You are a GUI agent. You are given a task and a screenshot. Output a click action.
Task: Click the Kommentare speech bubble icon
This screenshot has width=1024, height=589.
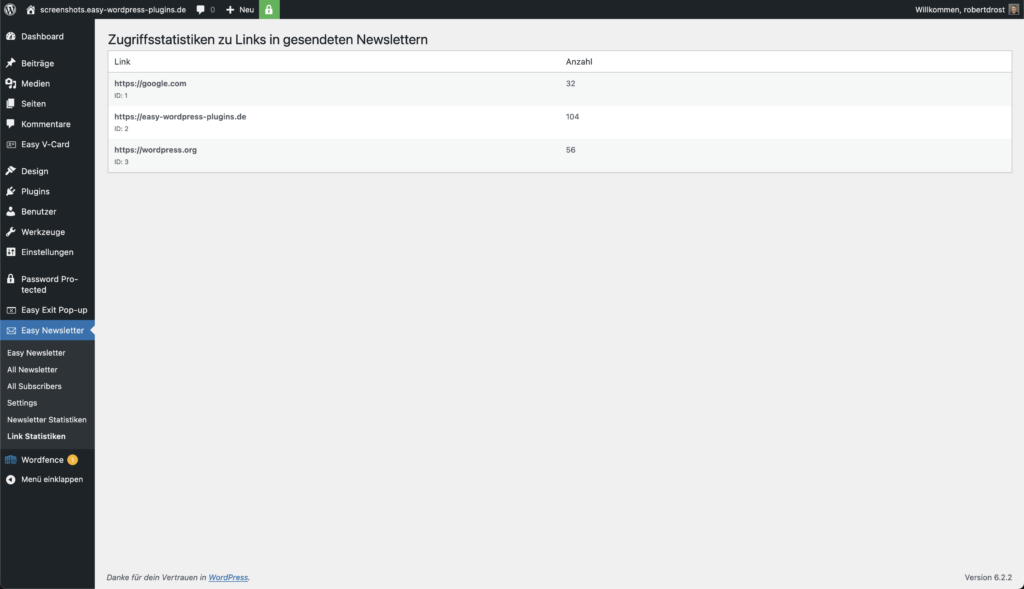tap(10, 124)
